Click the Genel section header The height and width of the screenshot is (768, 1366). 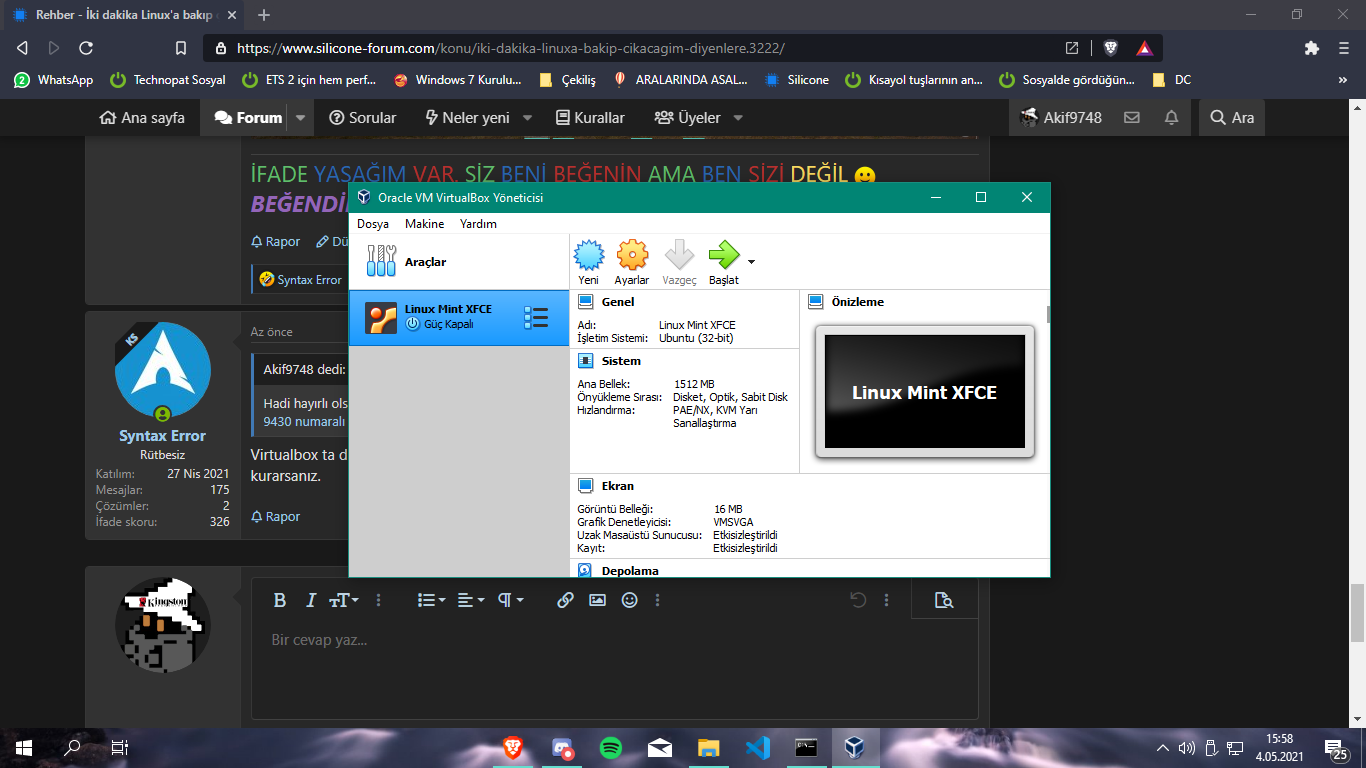[x=617, y=302]
